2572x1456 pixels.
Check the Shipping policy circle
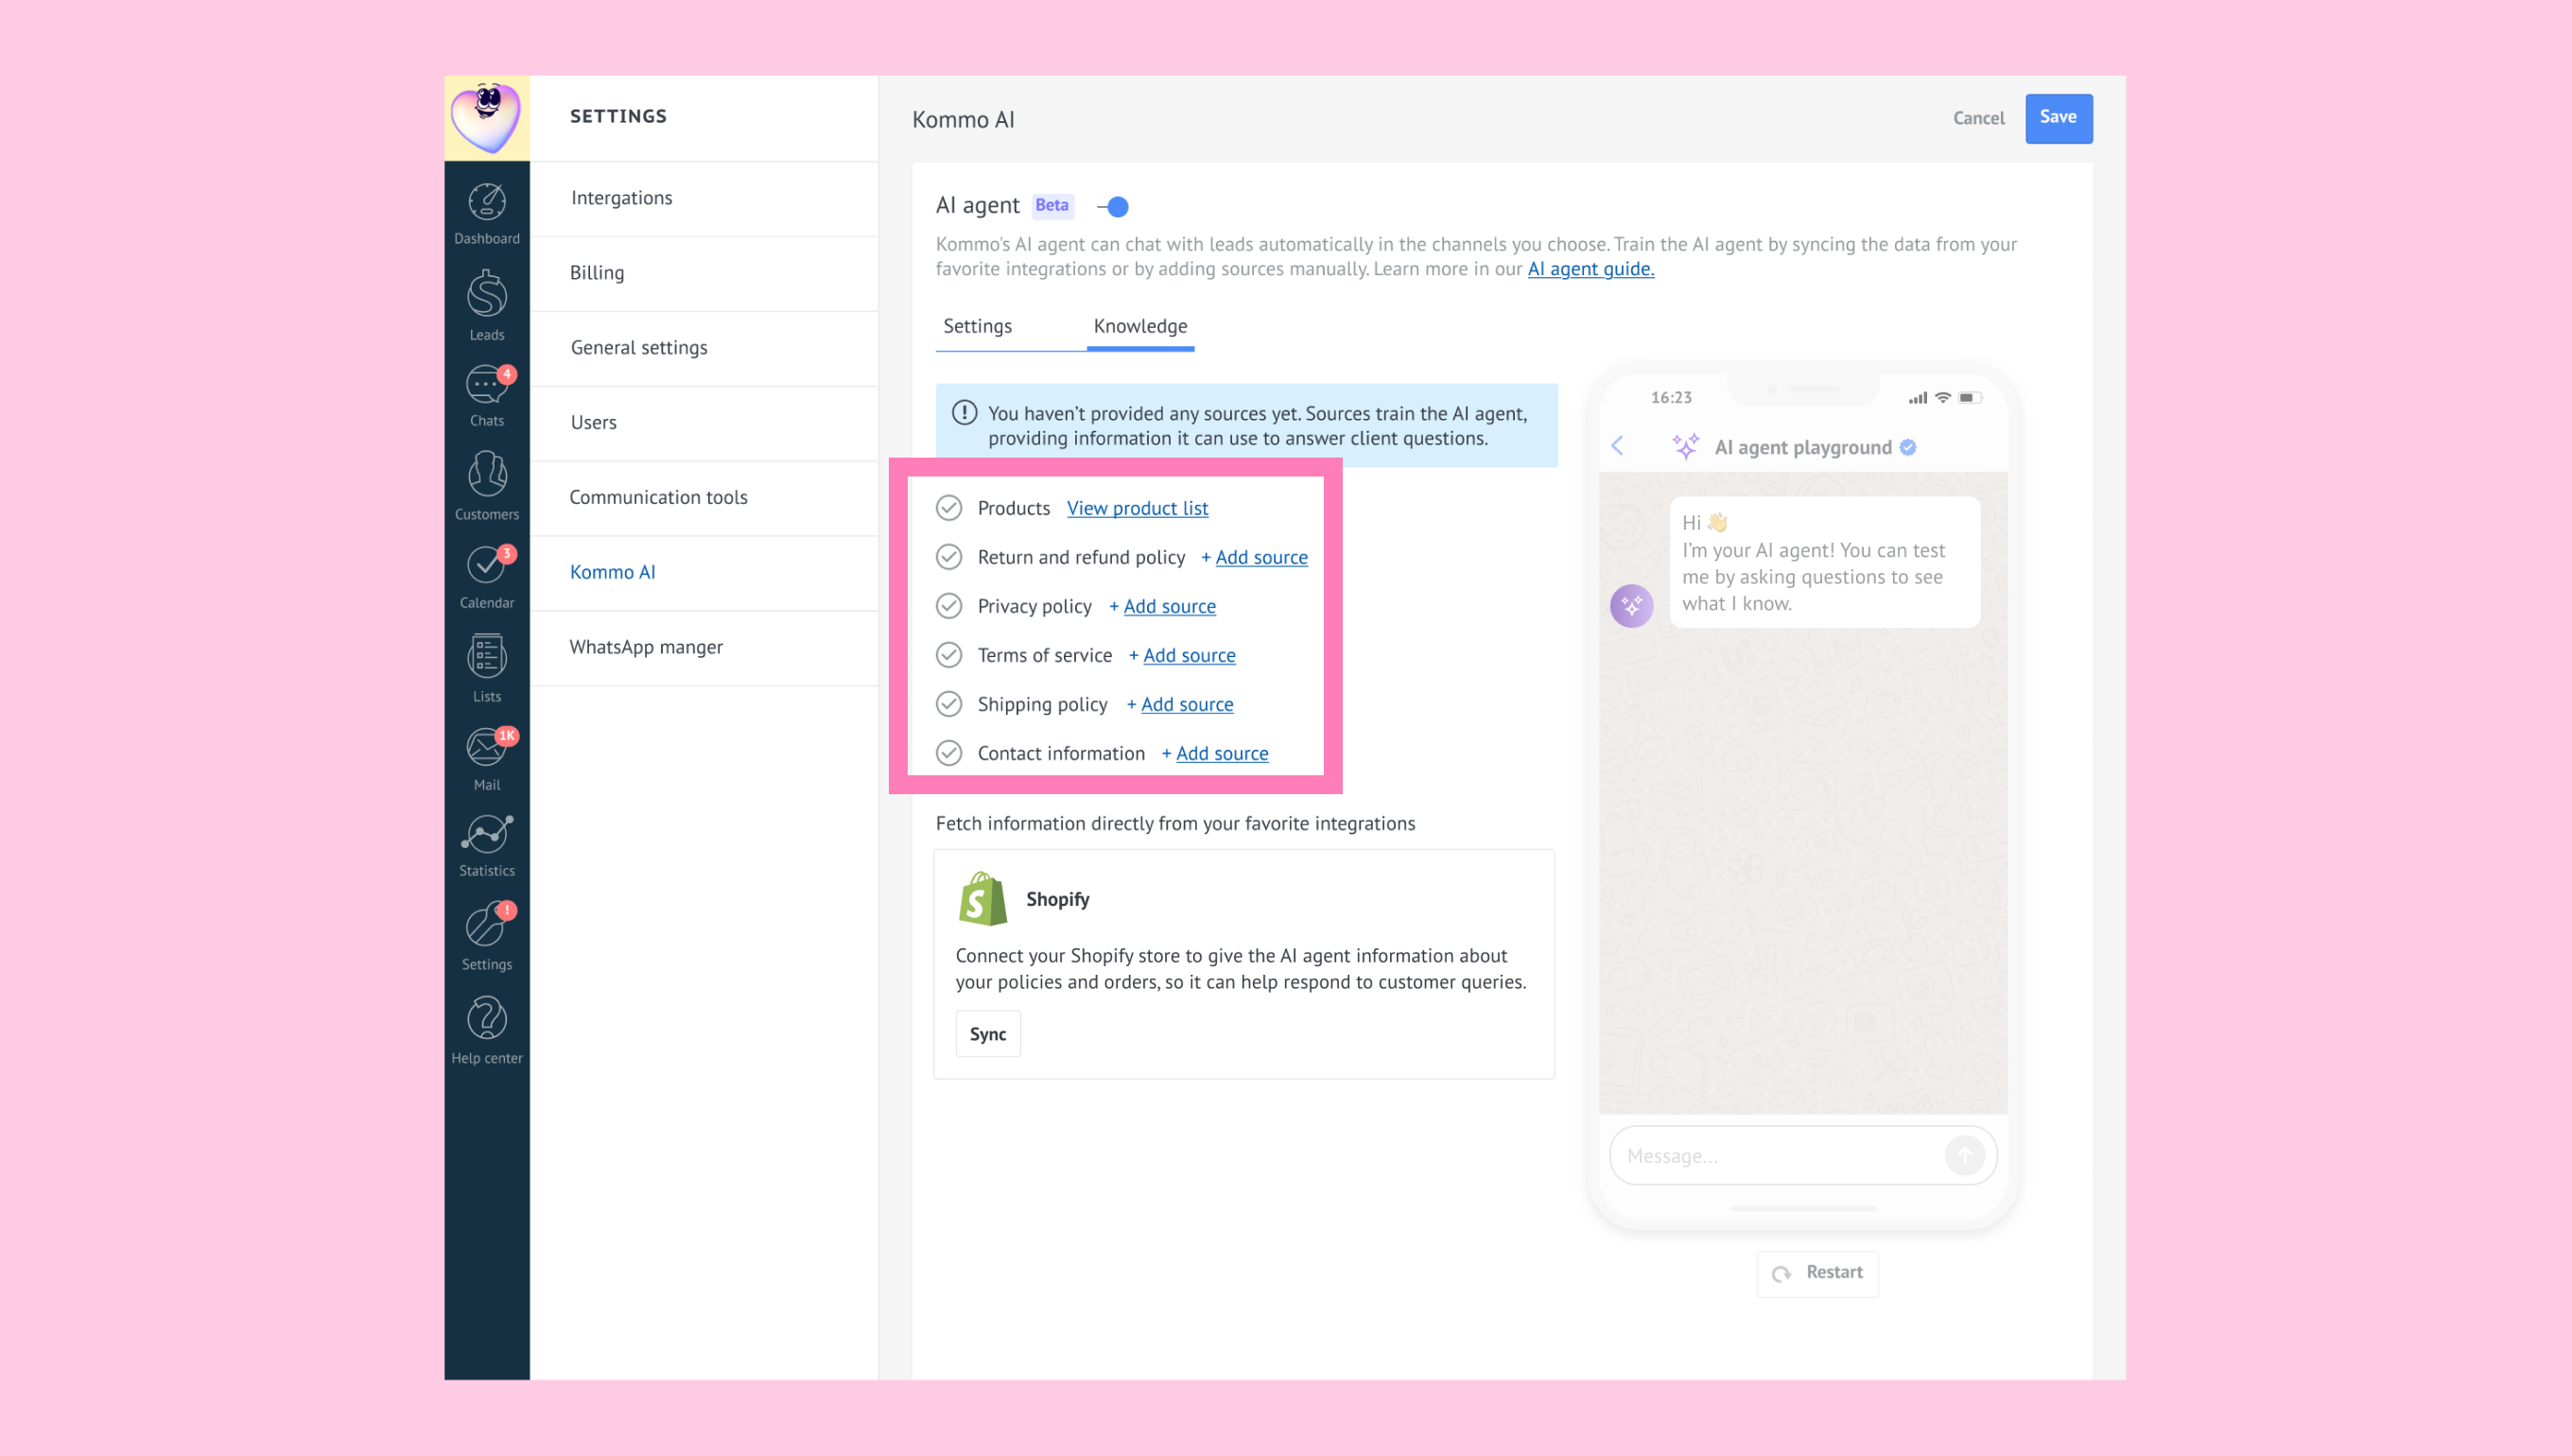[x=949, y=704]
